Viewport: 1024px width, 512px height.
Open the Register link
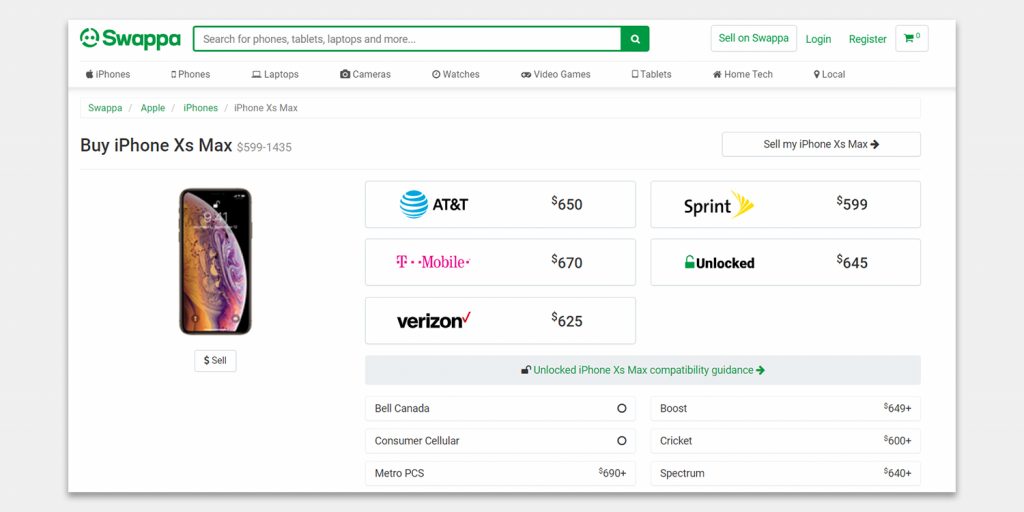[x=867, y=39]
